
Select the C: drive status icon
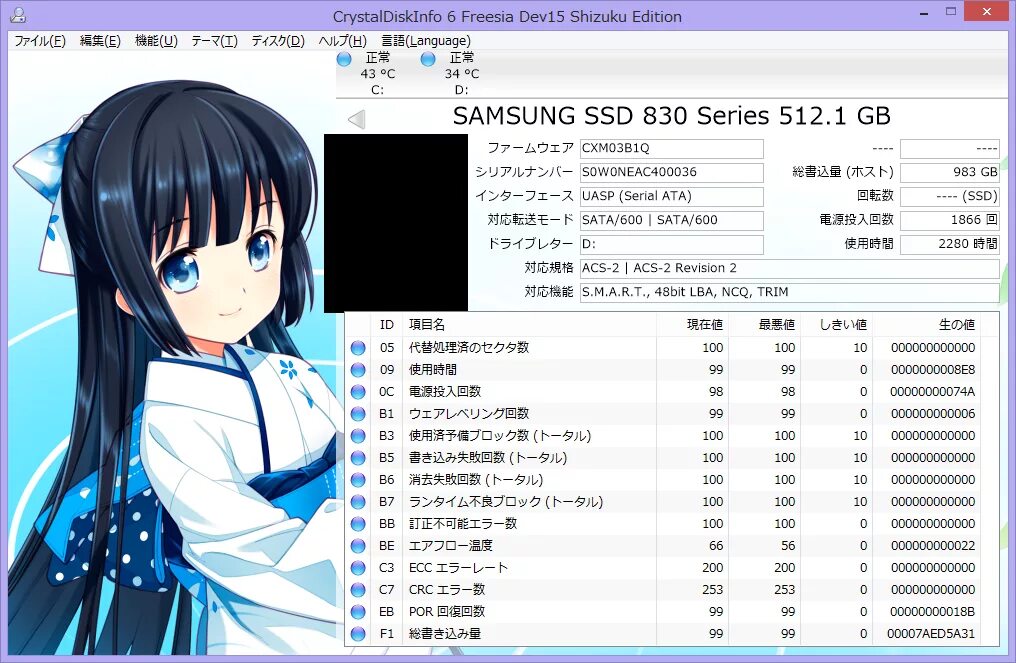(344, 59)
